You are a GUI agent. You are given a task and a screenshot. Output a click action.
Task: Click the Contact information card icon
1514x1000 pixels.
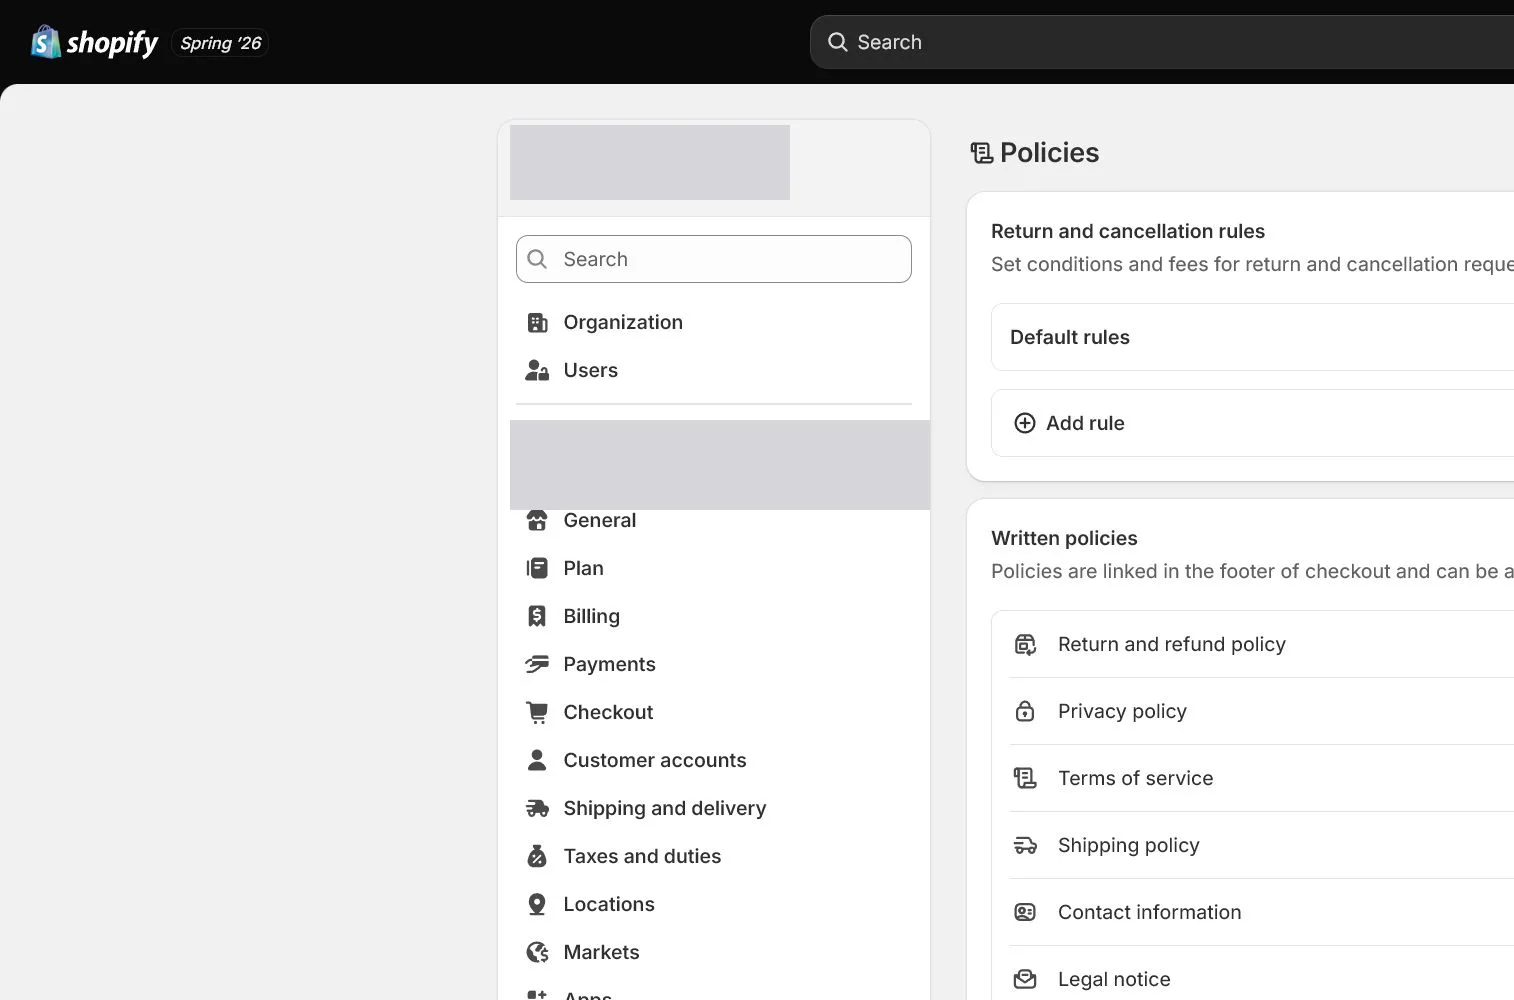coord(1025,912)
